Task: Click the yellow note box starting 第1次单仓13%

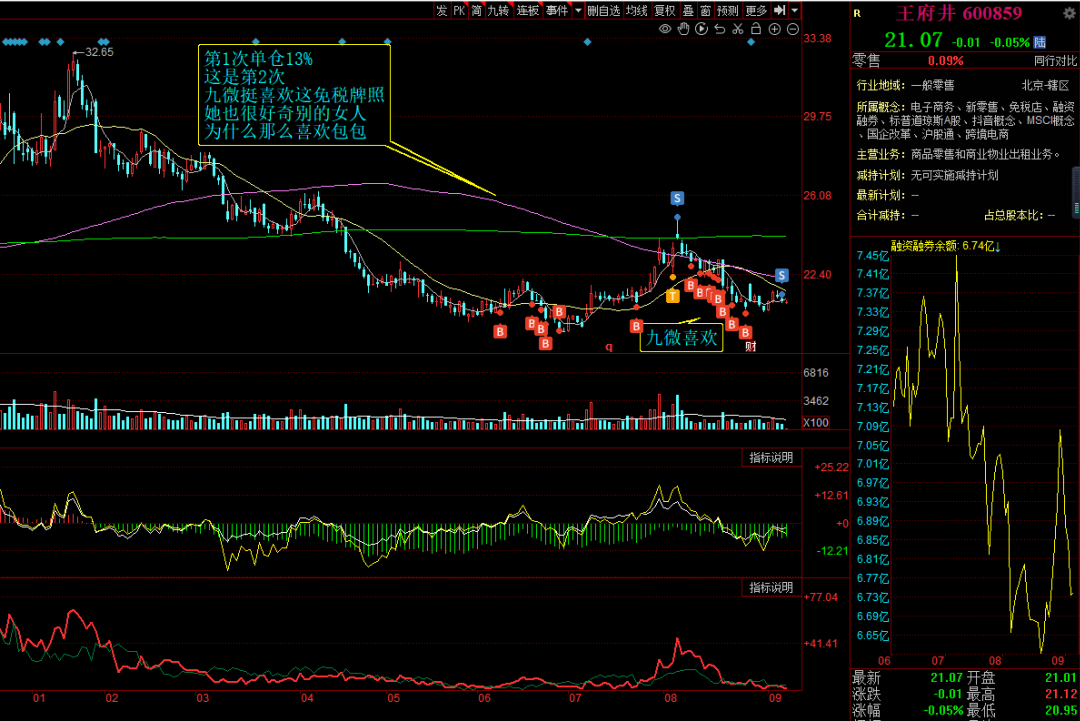Action: (294, 95)
